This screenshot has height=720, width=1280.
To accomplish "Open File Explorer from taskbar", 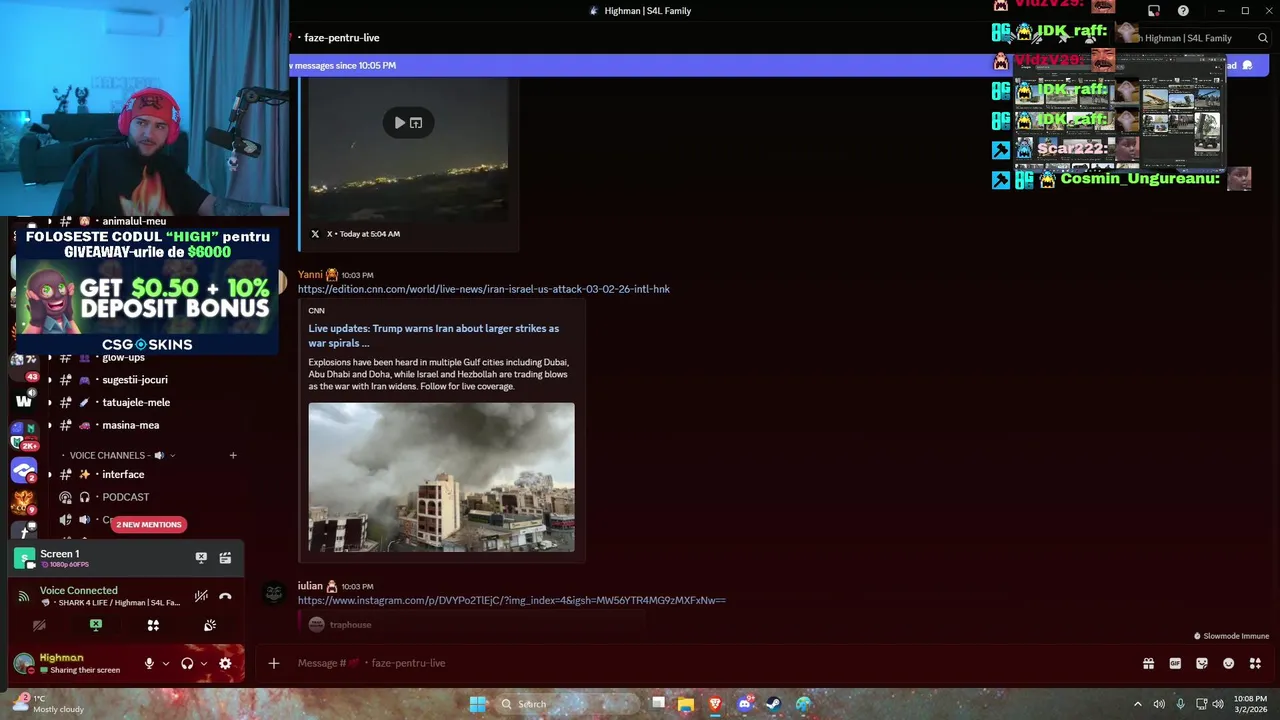I will coord(686,704).
